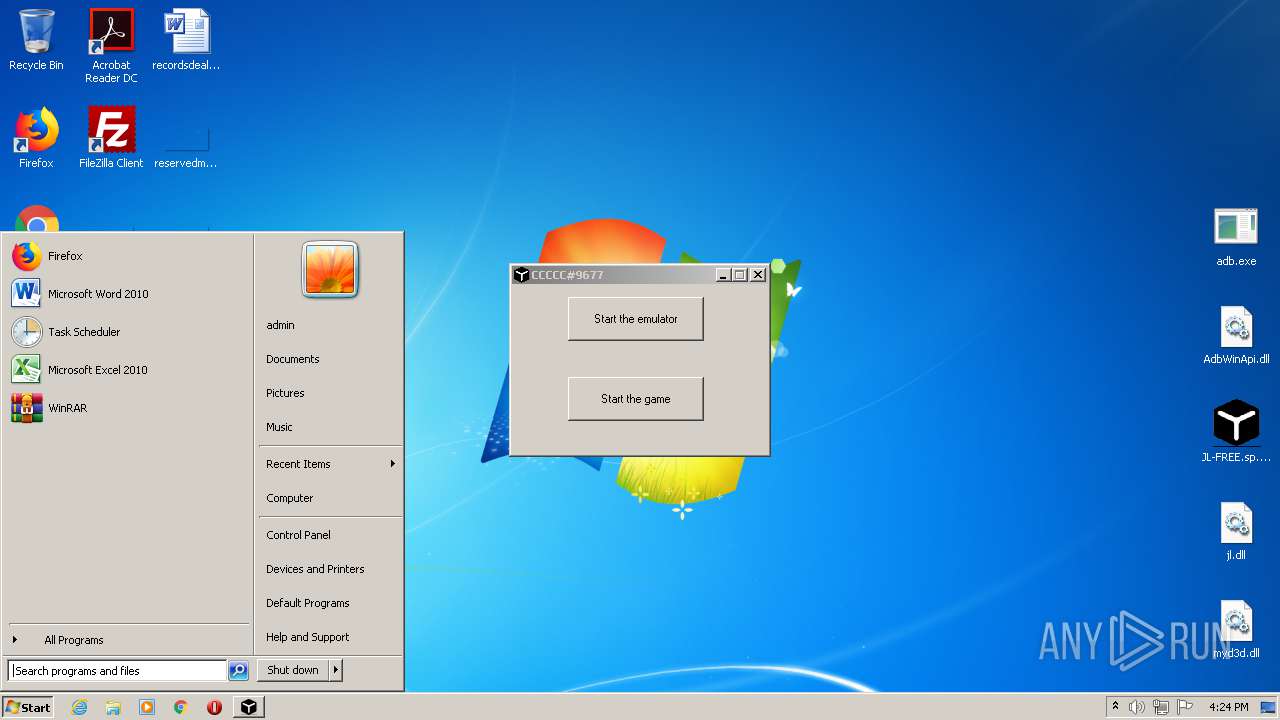
Task: Select the recordsdeal Word document icon
Action: 186,41
